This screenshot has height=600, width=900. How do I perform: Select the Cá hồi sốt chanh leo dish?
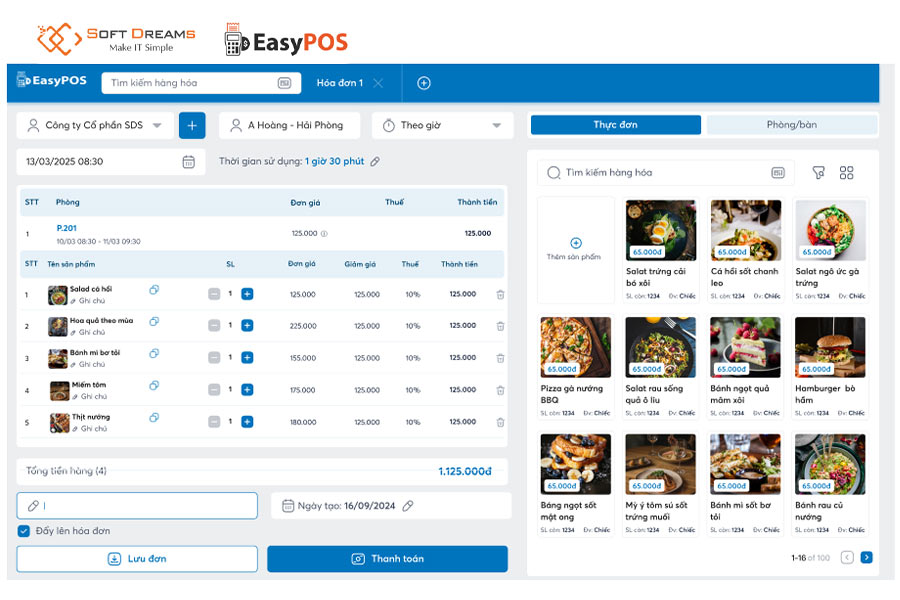click(x=746, y=250)
